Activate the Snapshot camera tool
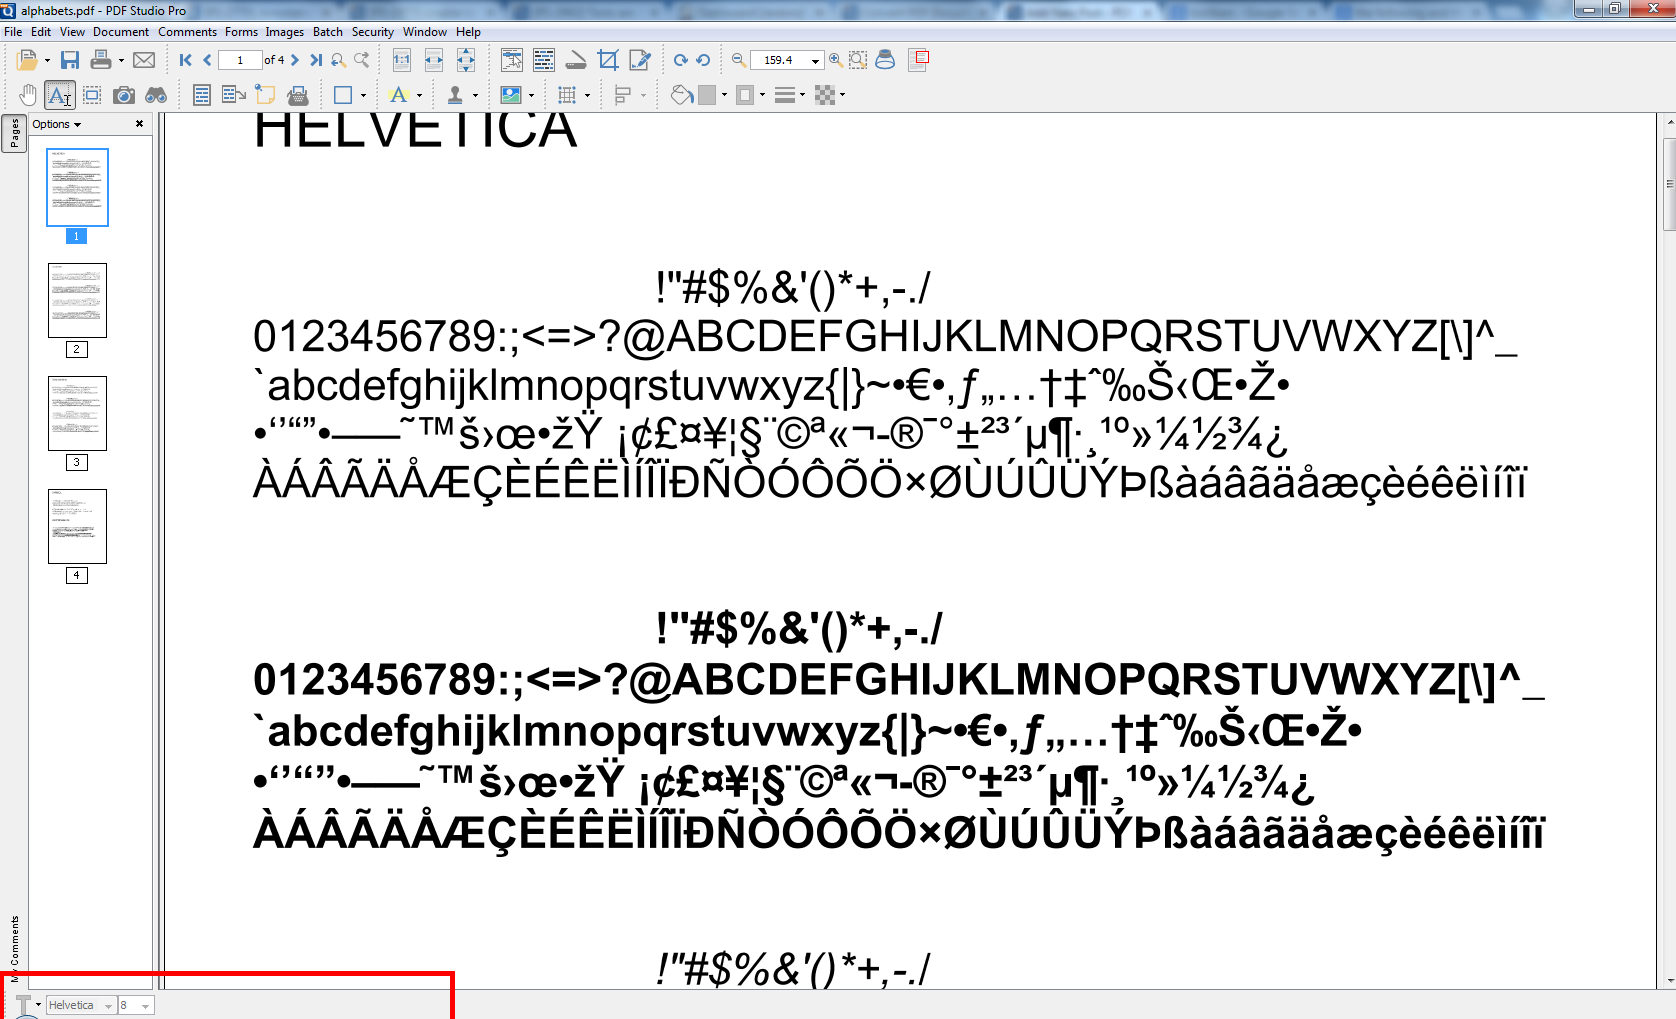Image resolution: width=1676 pixels, height=1019 pixels. click(x=124, y=95)
